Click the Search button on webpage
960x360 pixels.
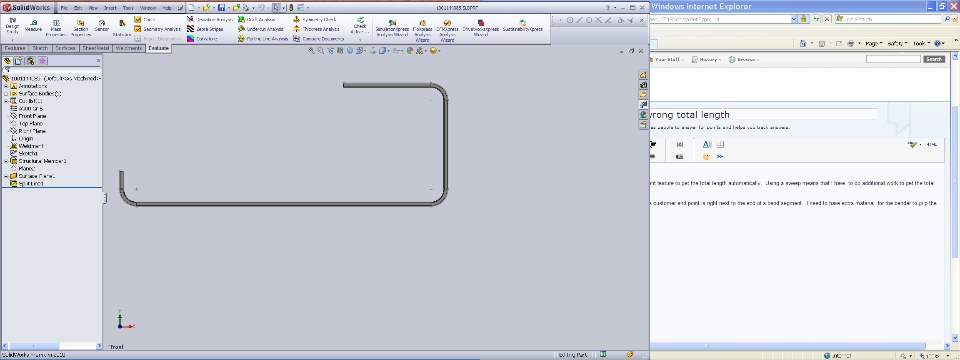pyautogui.click(x=934, y=59)
